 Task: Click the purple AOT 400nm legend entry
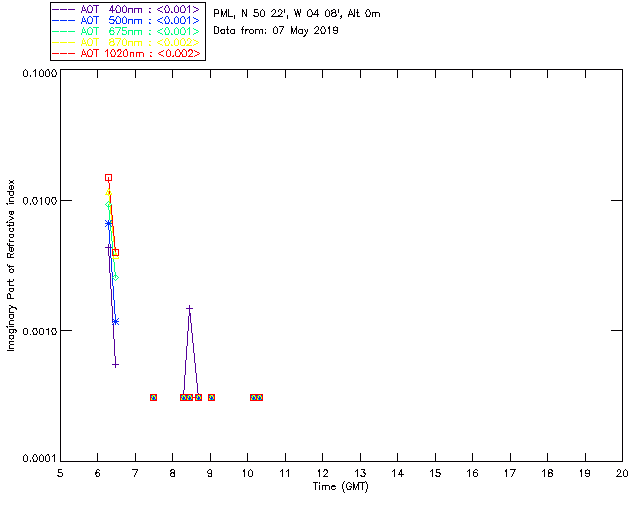pyautogui.click(x=126, y=9)
